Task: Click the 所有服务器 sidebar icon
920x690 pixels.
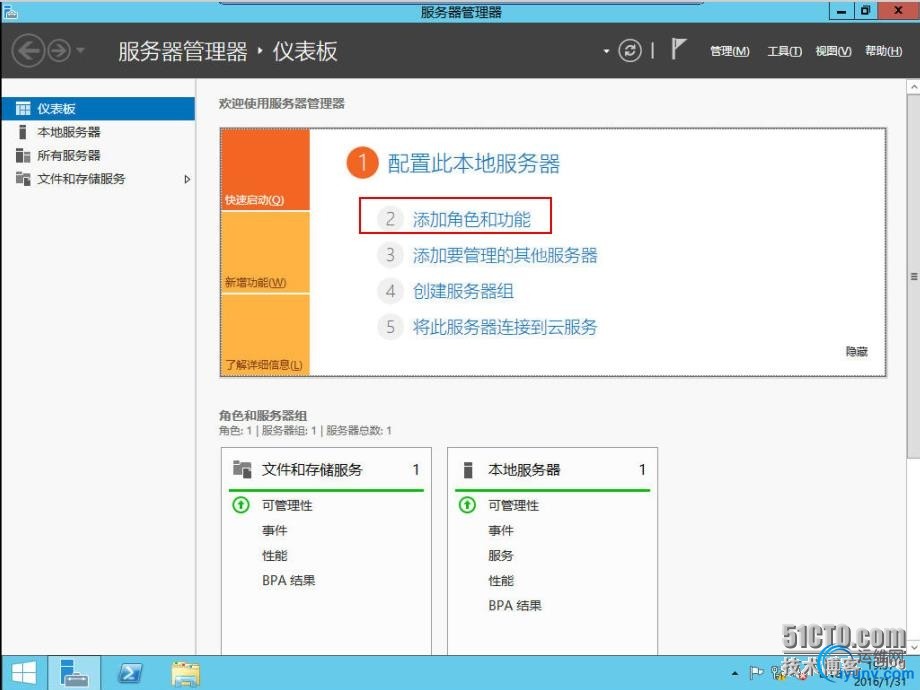Action: (x=23, y=155)
